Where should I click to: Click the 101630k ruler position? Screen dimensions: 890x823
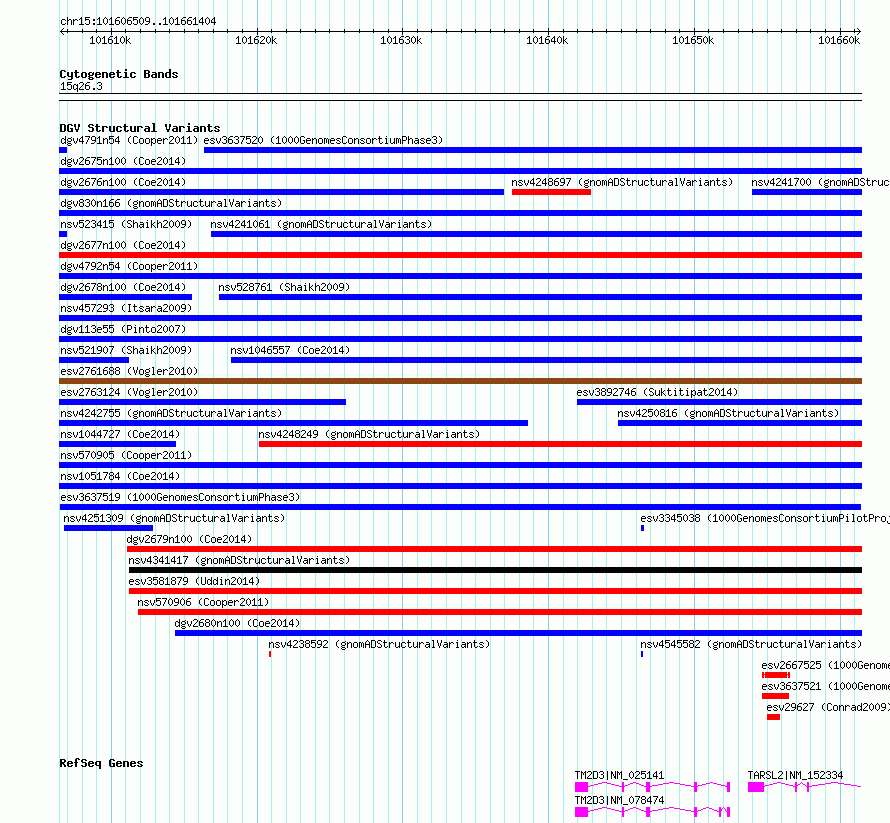401,40
